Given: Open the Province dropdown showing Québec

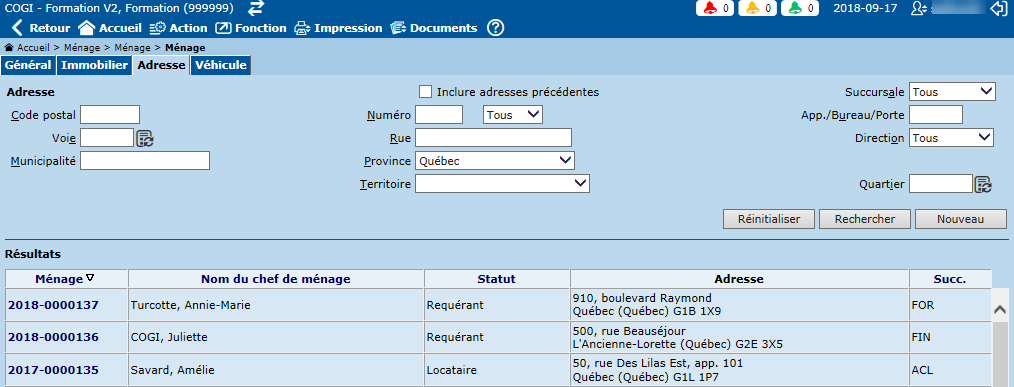Looking at the screenshot, I should coord(495,160).
